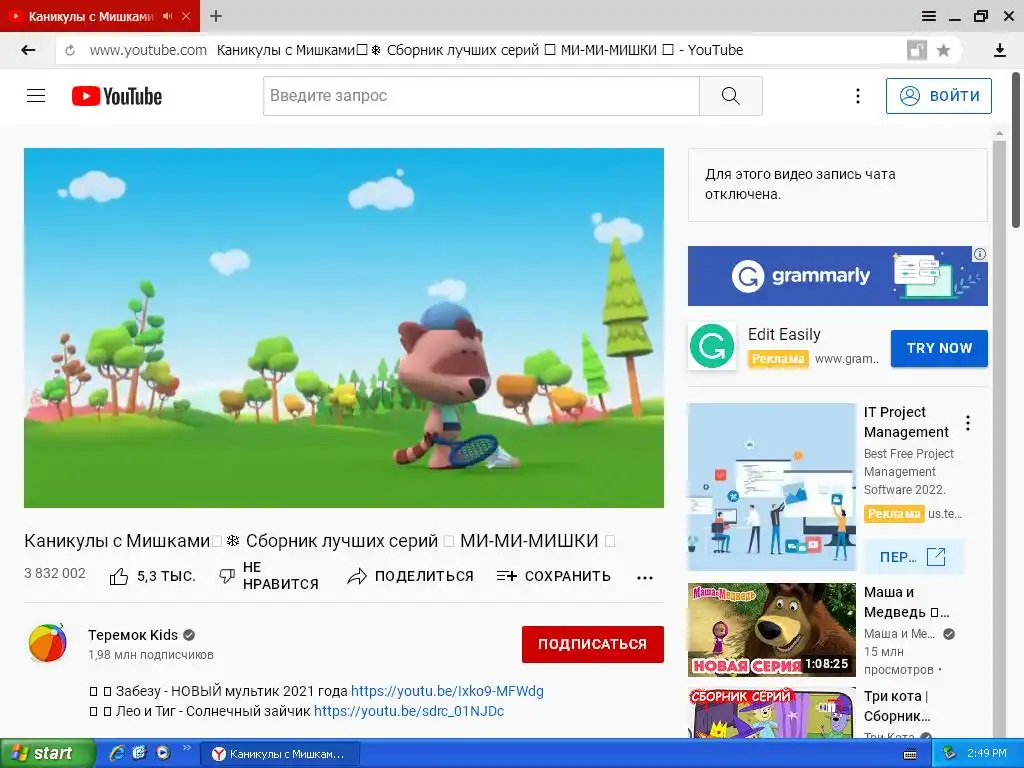Open 'Три кота | Сборник' video title
This screenshot has width=1024, height=768.
897,706
